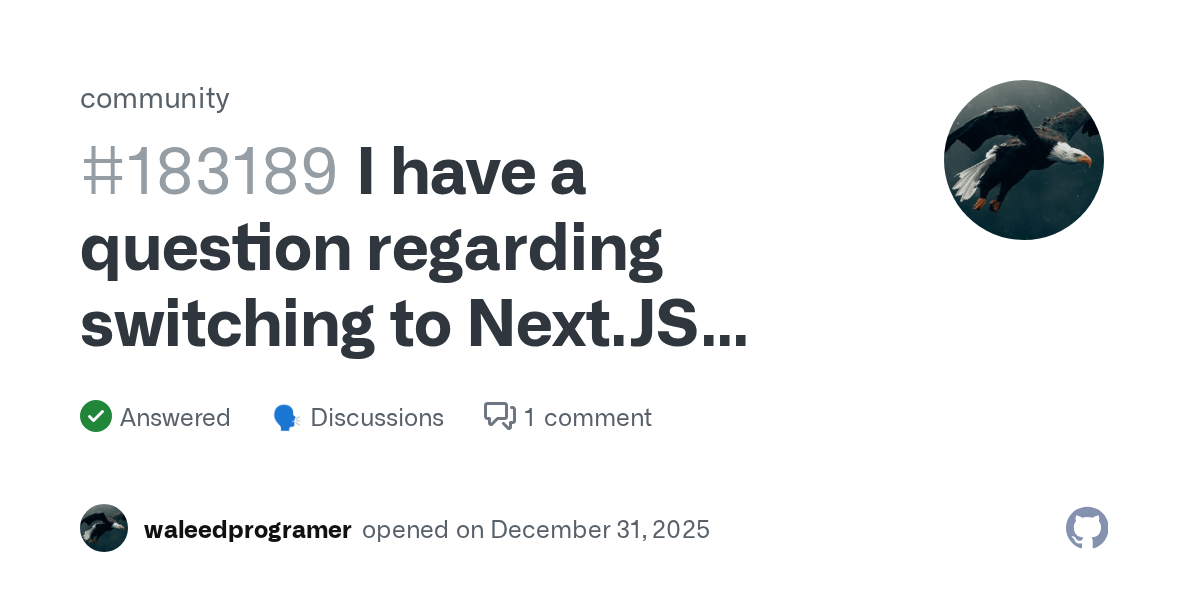
Task: Click the 'question regarding' title line
Action: click(x=371, y=249)
